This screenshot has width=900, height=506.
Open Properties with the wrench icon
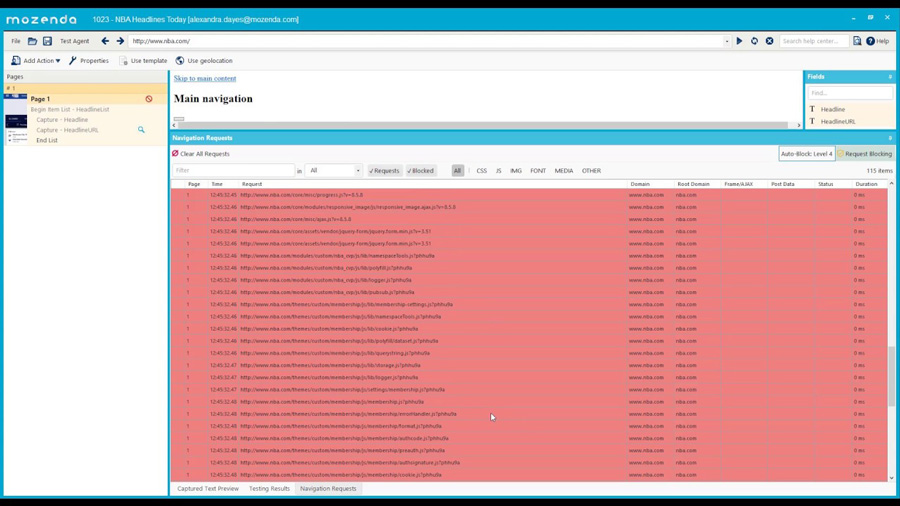pyautogui.click(x=72, y=60)
